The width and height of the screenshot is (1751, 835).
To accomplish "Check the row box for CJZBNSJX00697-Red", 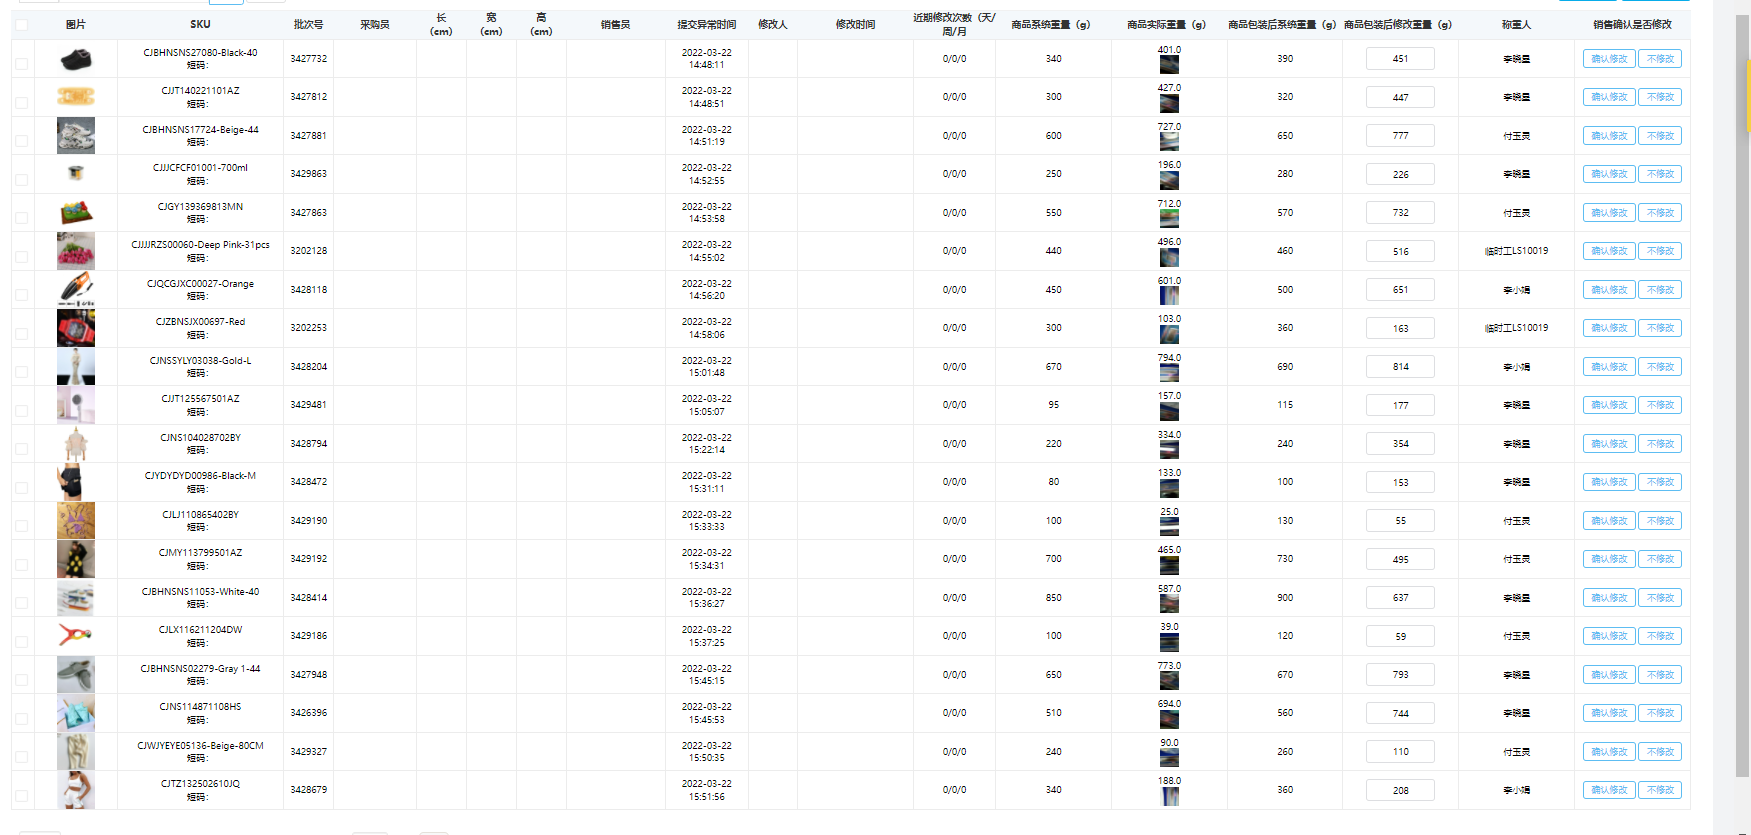I will coord(21,333).
